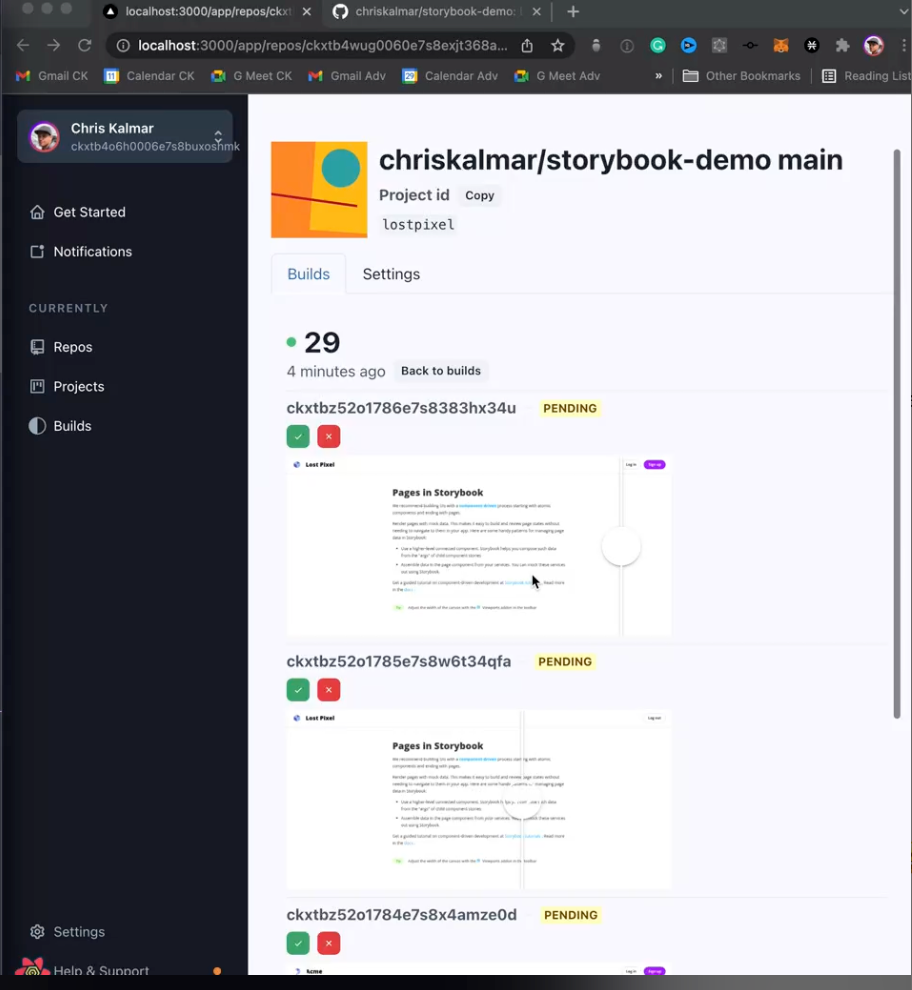Screen dimensions: 912x990
Task: Open G Meet Adv bookmark
Action: 558,76
